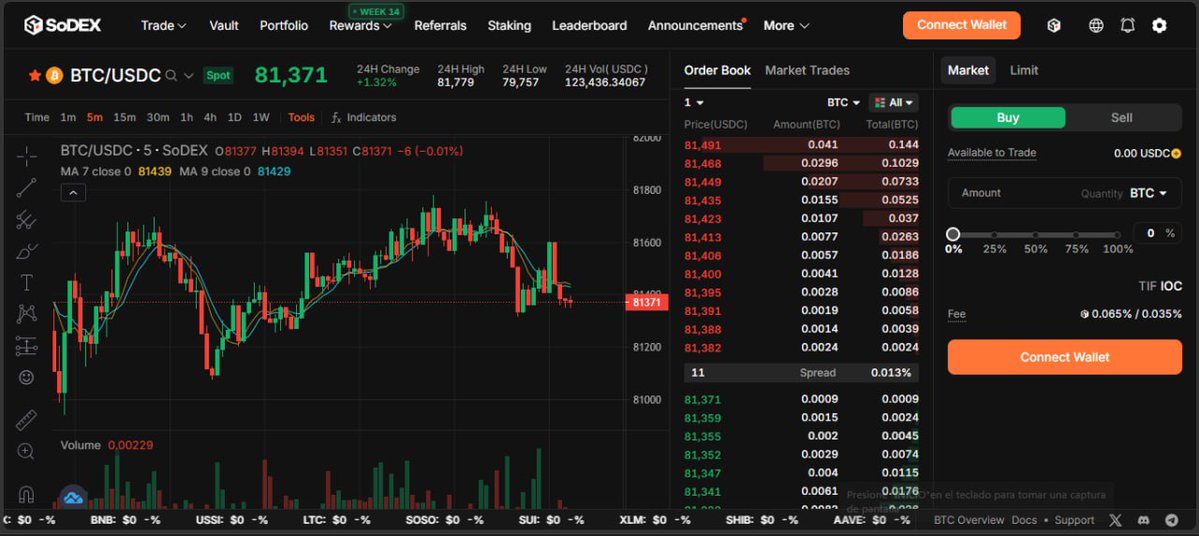Open the trading pair selector chevron
The width and height of the screenshot is (1199, 536).
point(189,76)
